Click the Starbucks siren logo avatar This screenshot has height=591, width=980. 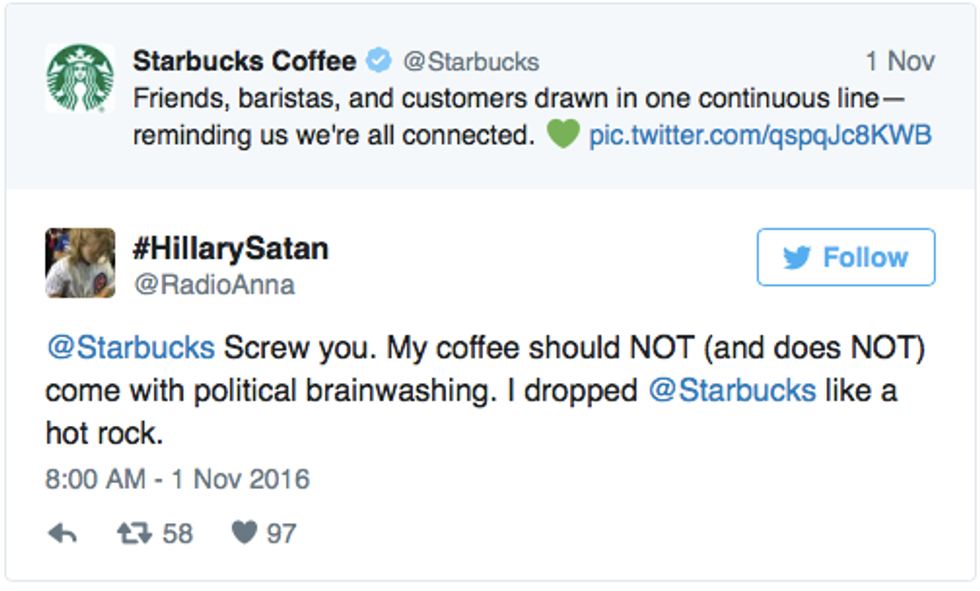pos(79,78)
